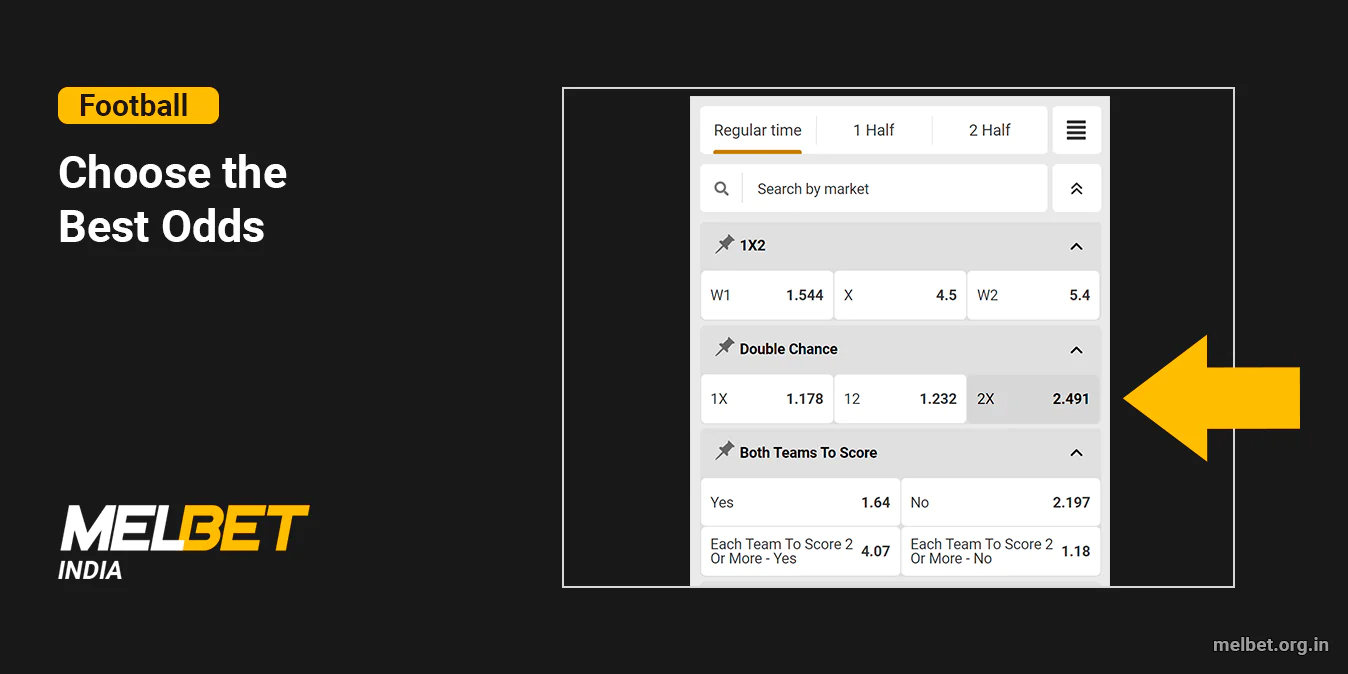Screen dimensions: 1348x674
Task: Pin the Both Teams To Score market
Action: pyautogui.click(x=723, y=452)
